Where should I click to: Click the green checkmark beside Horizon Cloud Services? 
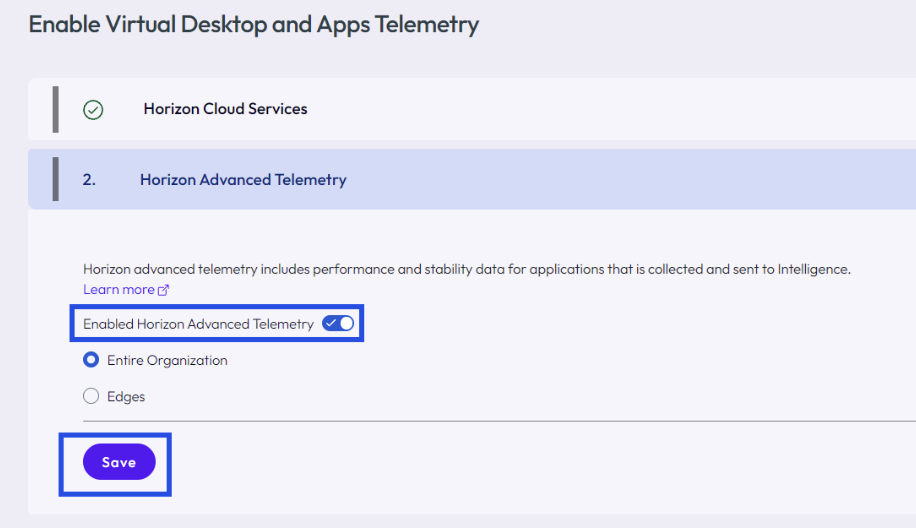93,109
